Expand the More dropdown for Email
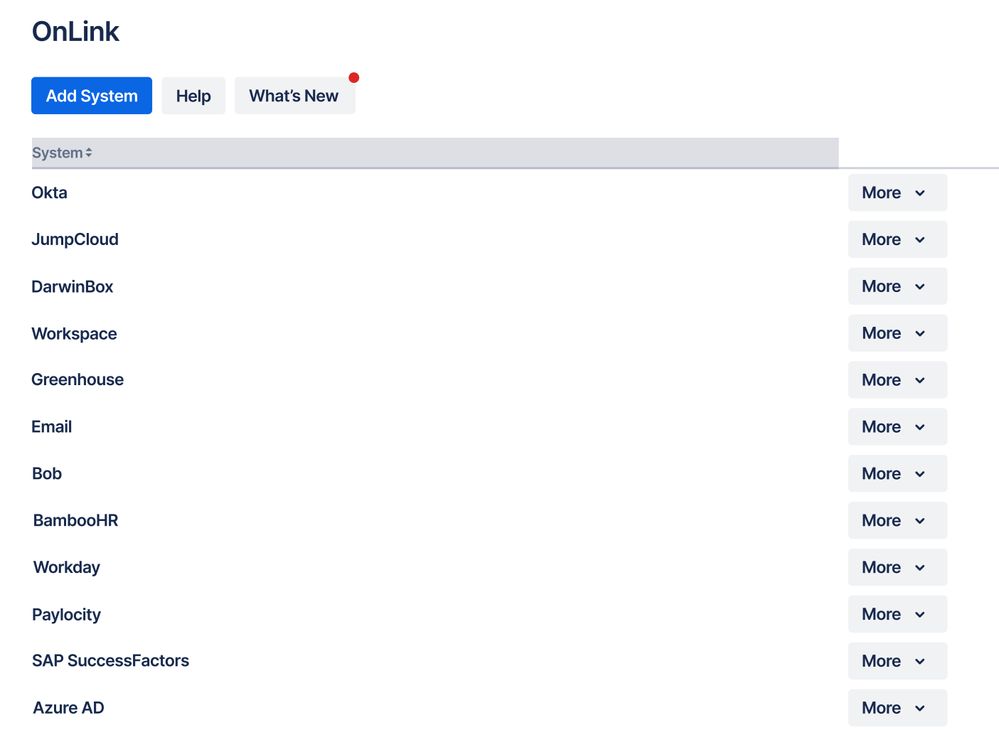 [x=897, y=427]
